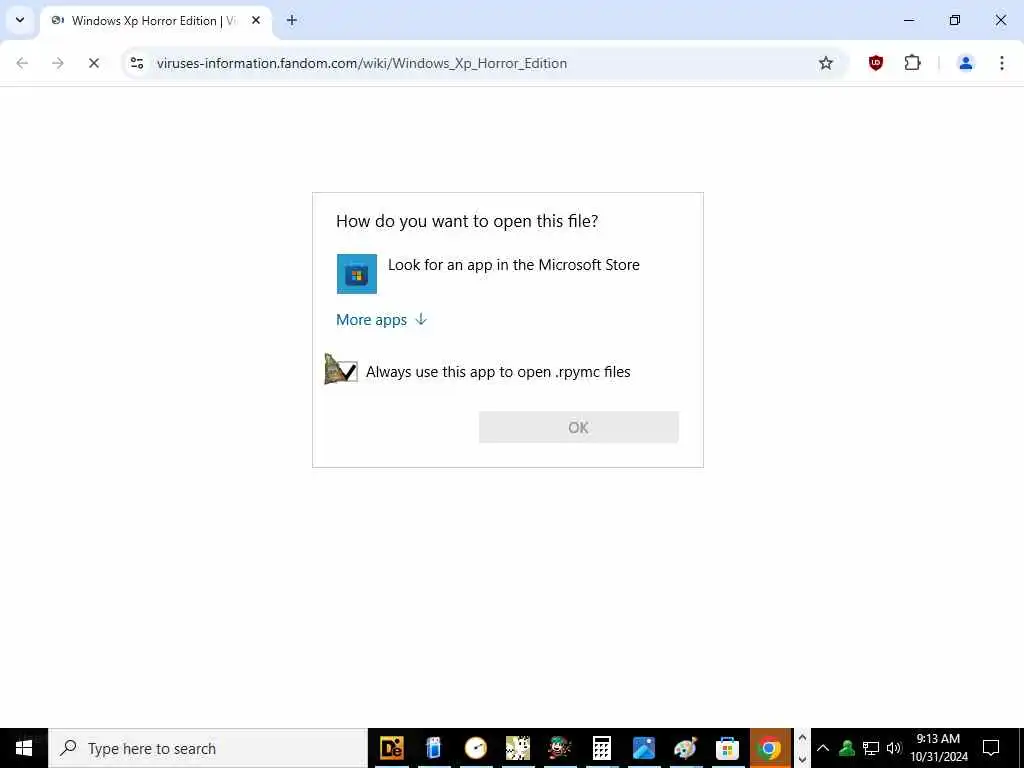Screen dimensions: 1024x768
Task: Open the notification center
Action: pos(991,748)
